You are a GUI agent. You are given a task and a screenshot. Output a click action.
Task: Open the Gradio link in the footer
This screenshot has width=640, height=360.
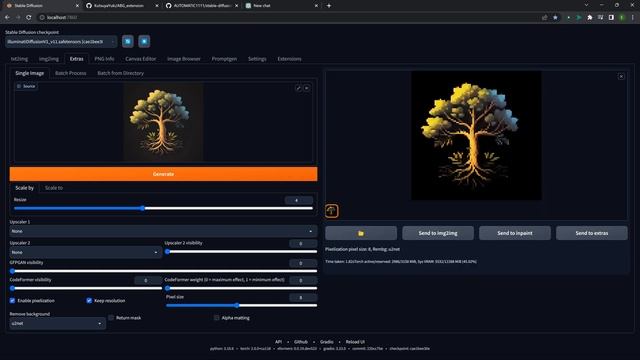click(x=327, y=342)
